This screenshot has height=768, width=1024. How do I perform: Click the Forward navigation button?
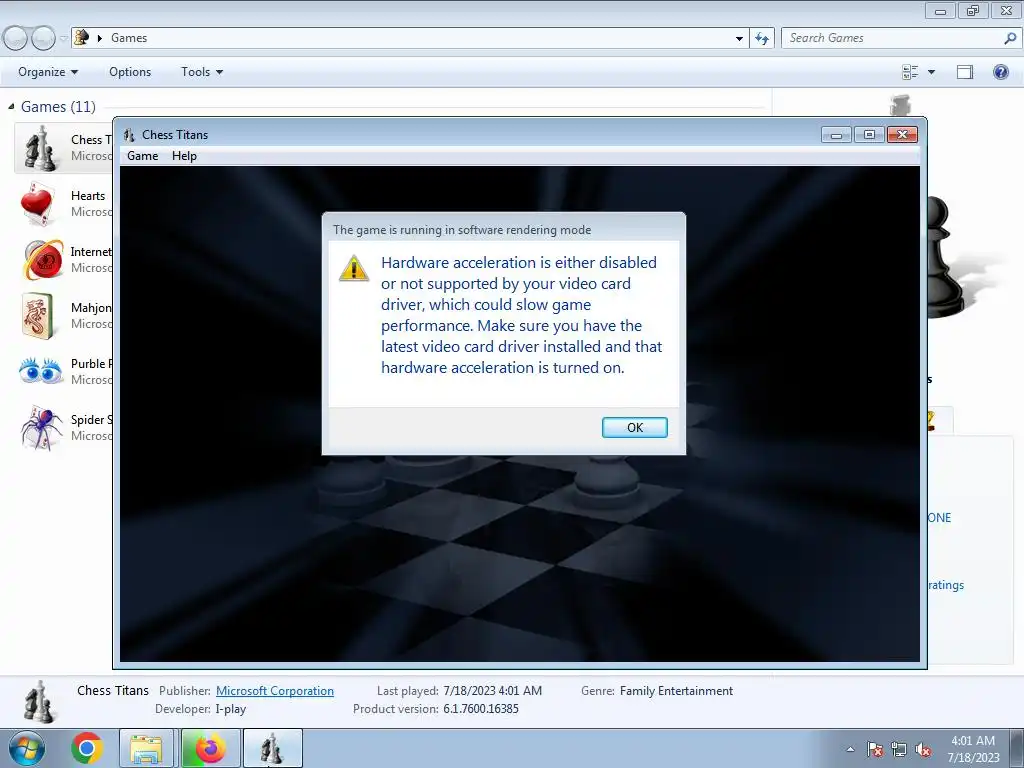43,38
